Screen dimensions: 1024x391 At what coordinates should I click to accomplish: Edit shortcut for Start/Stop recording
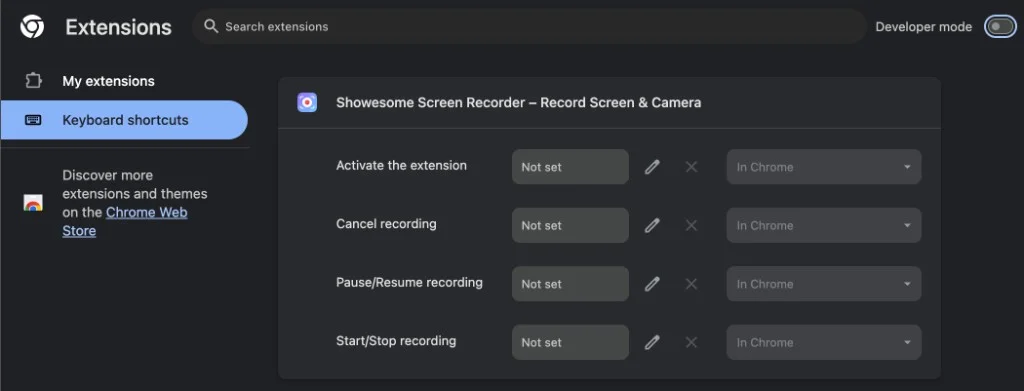(652, 343)
